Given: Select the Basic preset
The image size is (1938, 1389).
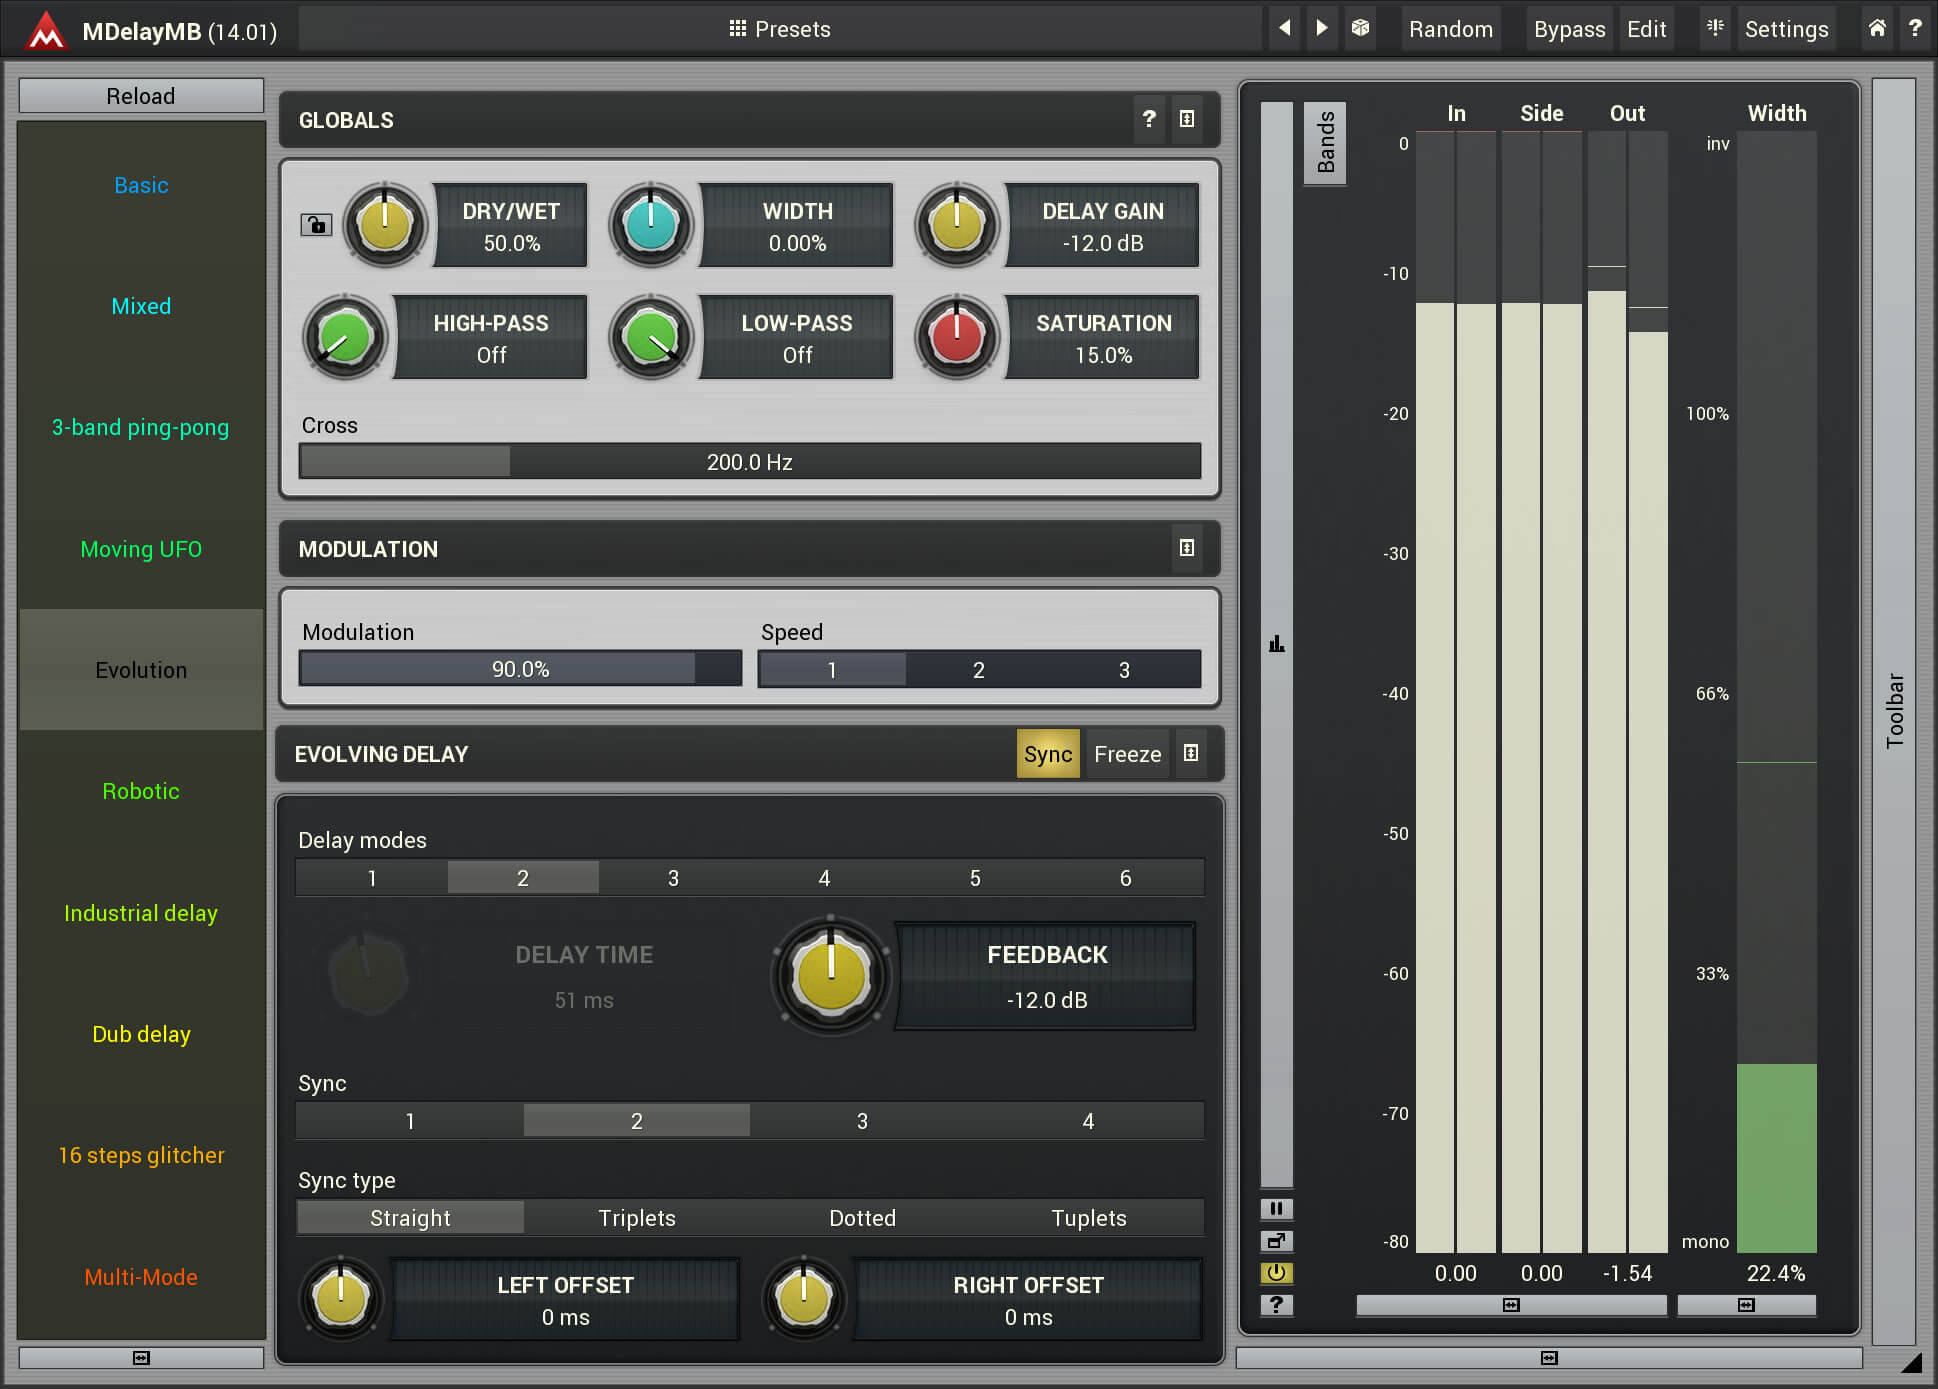Looking at the screenshot, I should [x=141, y=185].
